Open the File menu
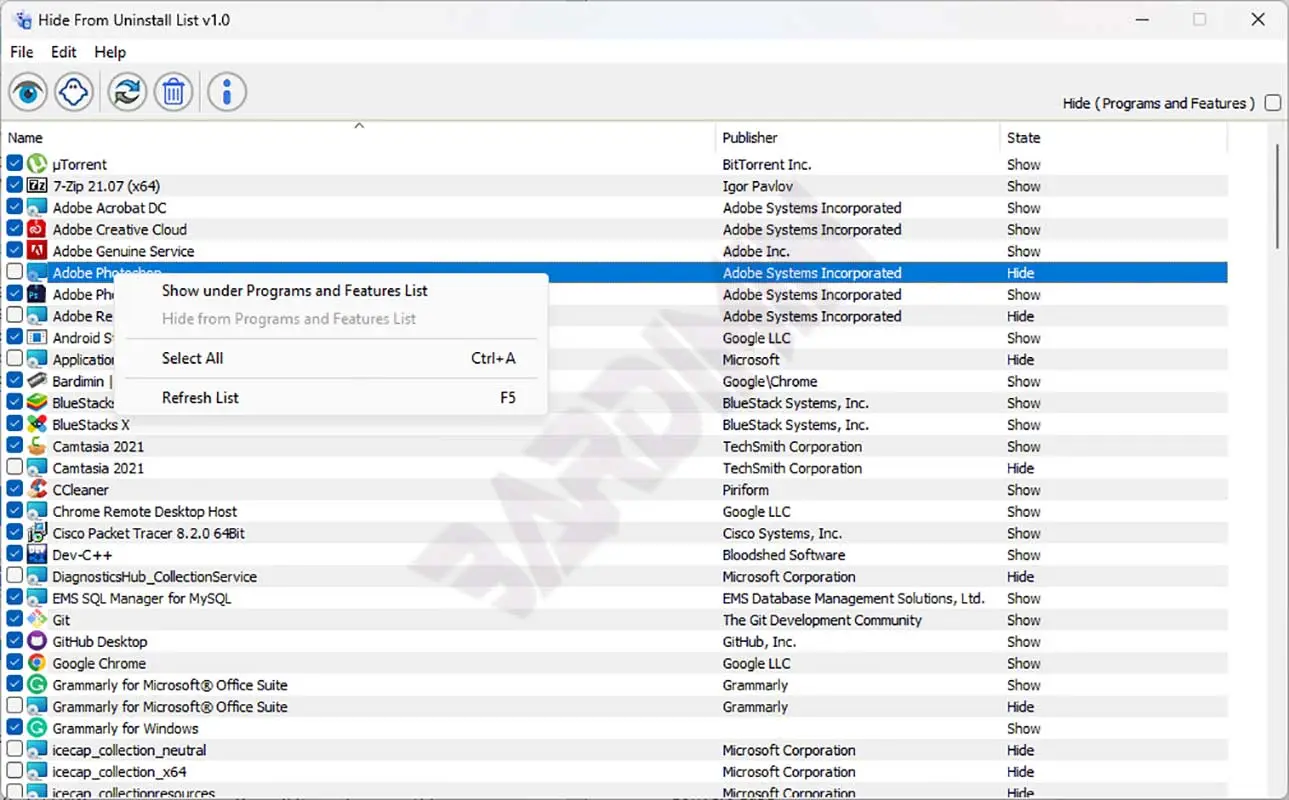This screenshot has height=800, width=1289. [x=21, y=52]
